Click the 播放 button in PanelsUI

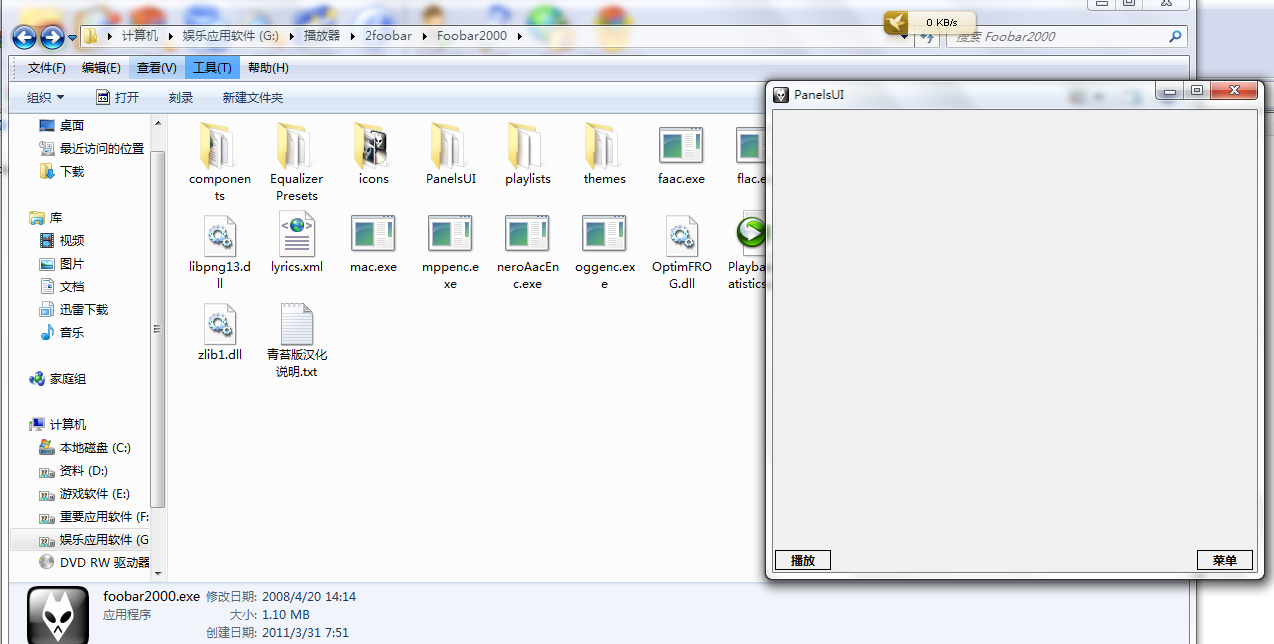coord(803,560)
